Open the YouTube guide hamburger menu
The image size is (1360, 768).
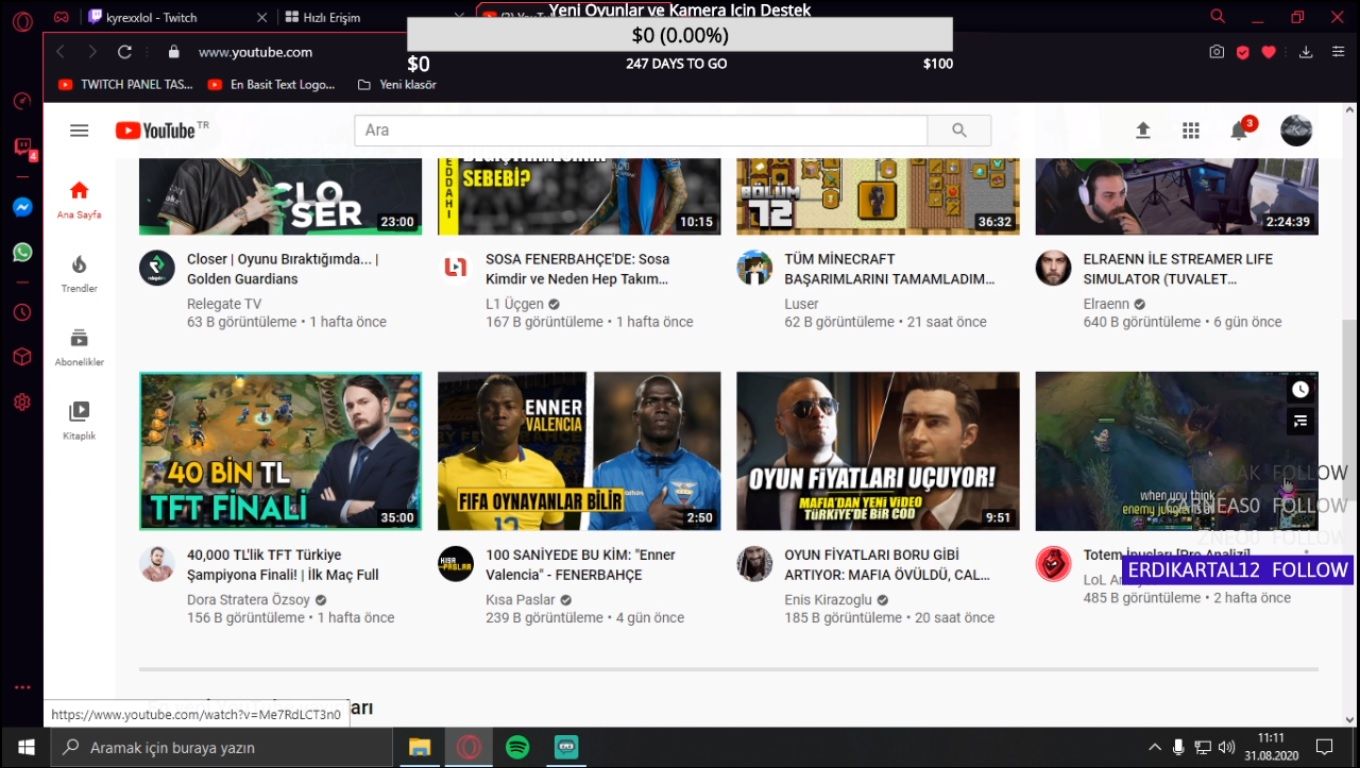click(79, 130)
